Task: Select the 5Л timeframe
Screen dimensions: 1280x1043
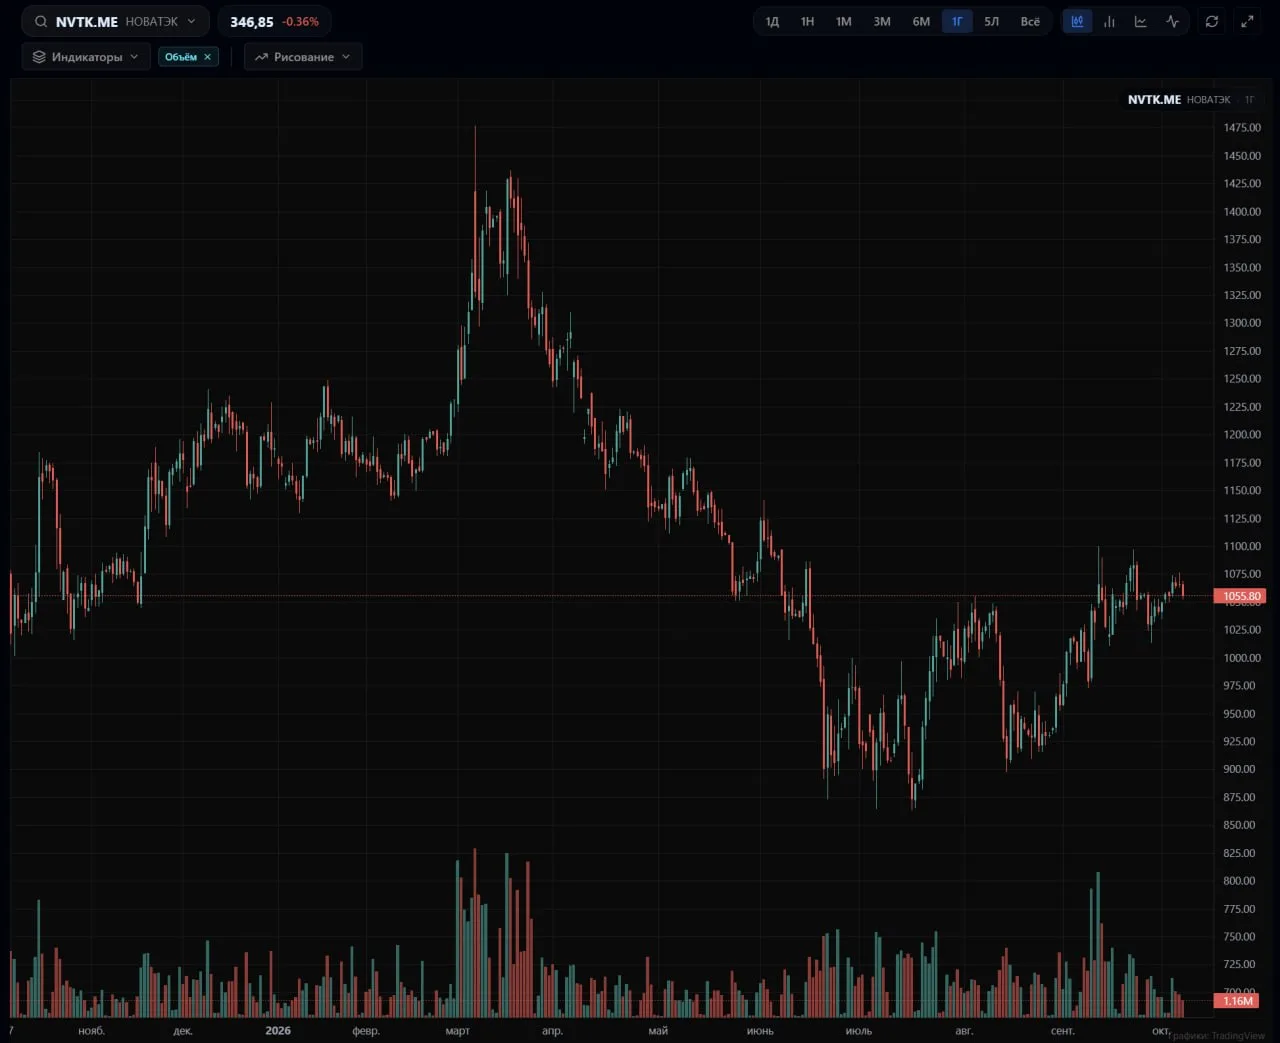Action: pos(991,21)
